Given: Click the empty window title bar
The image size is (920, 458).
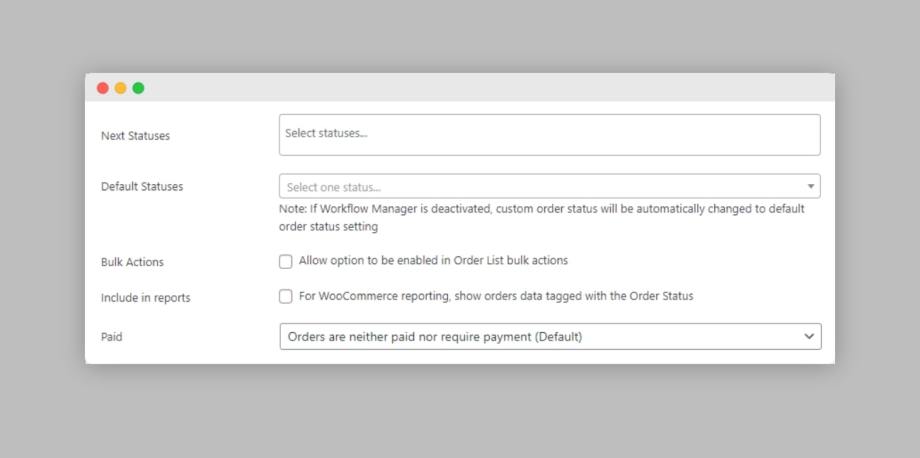Looking at the screenshot, I should (x=489, y=87).
